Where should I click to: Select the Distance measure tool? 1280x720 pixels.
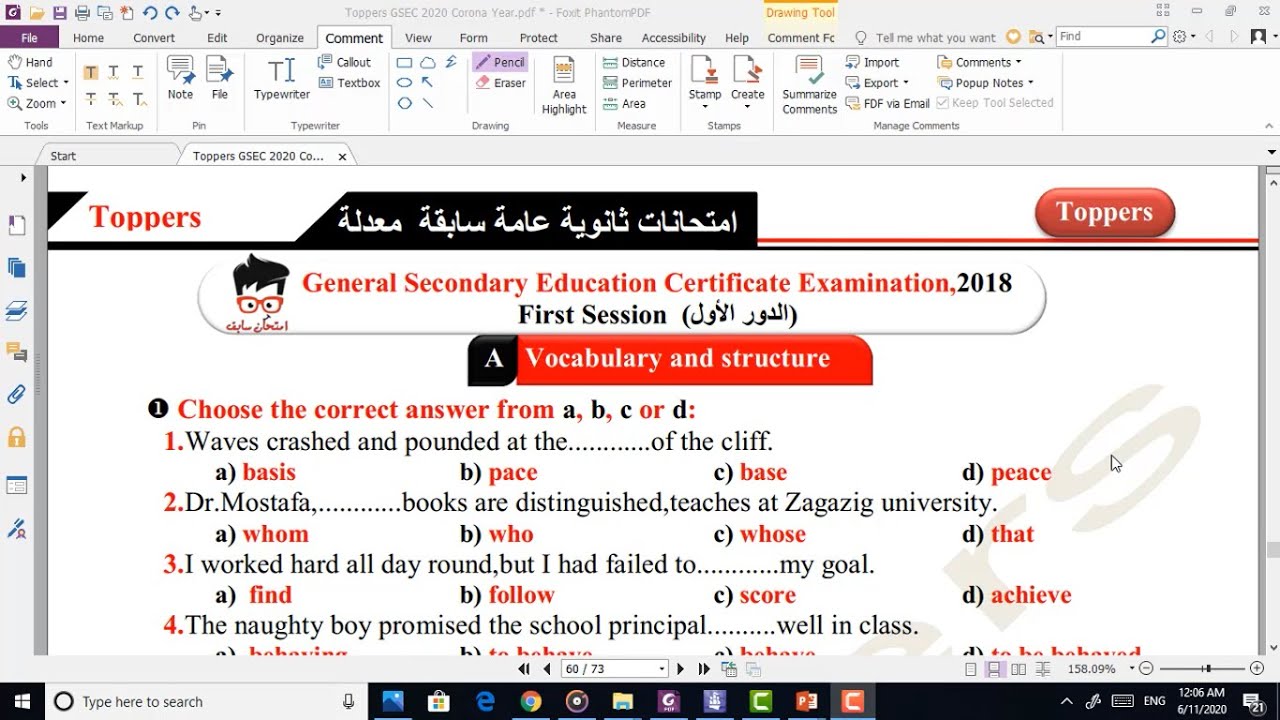[x=634, y=62]
